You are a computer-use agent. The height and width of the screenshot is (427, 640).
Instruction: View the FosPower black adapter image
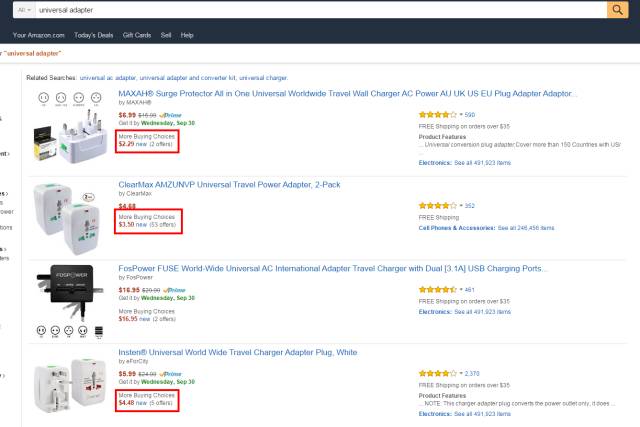click(68, 301)
